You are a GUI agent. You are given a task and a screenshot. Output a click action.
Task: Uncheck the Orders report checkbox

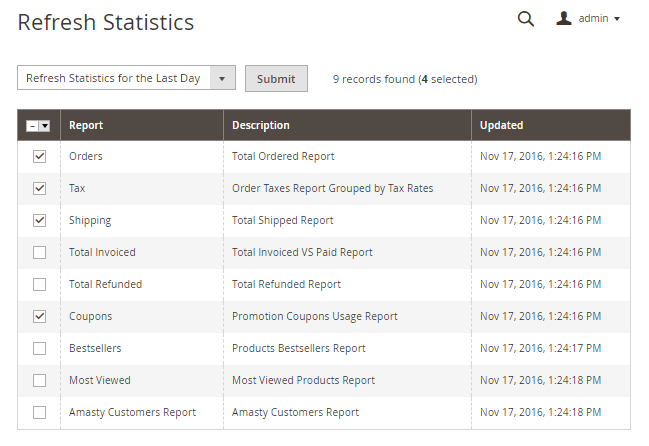40,157
